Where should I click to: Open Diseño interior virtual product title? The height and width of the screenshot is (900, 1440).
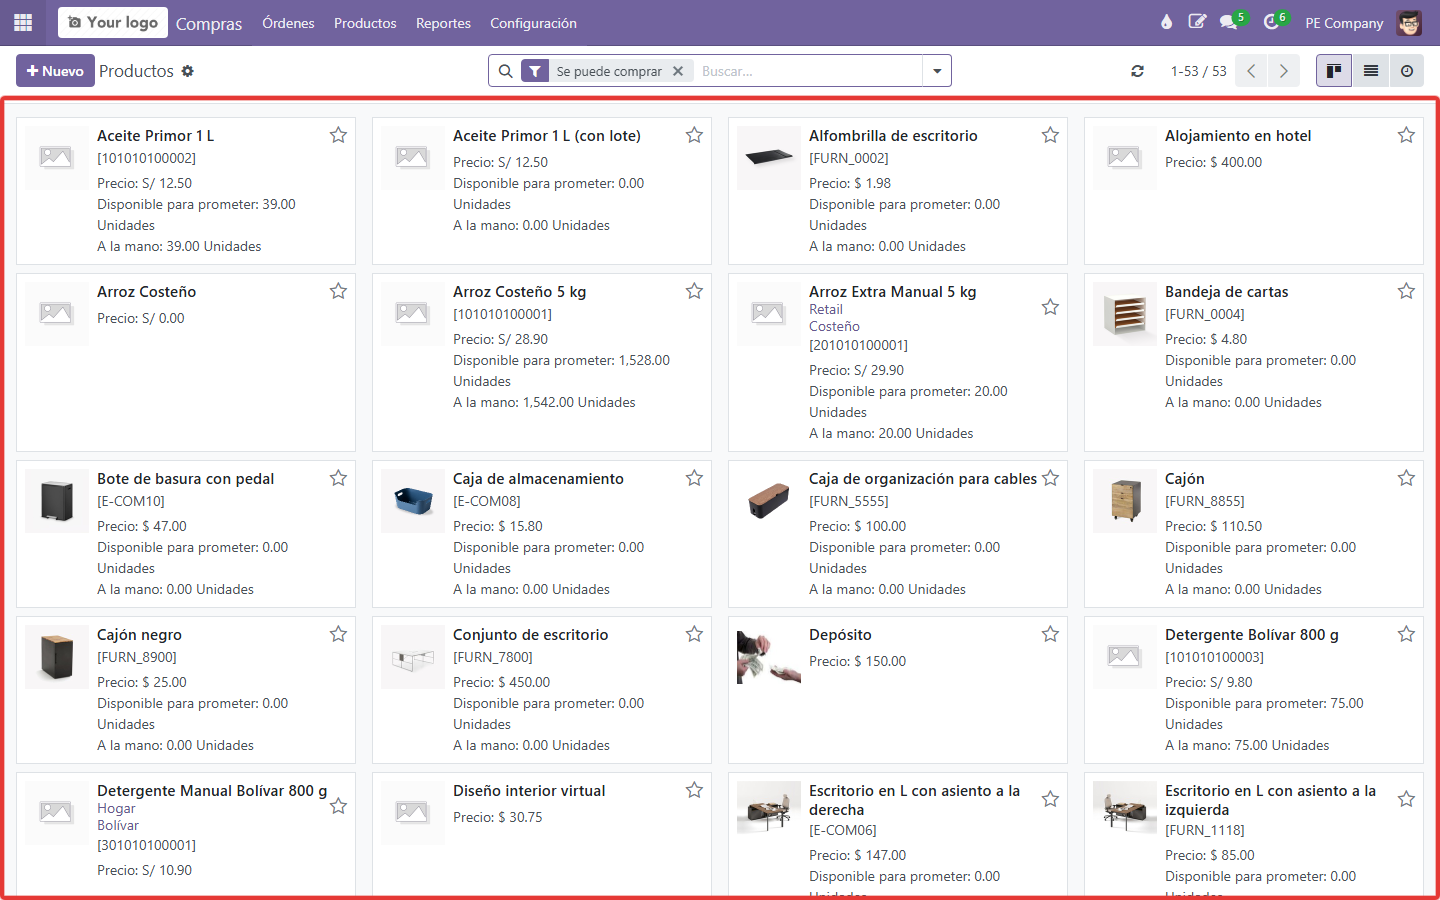(529, 791)
